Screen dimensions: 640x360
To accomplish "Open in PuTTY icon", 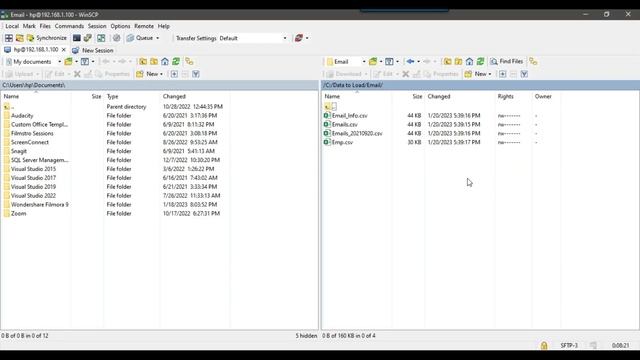I will pyautogui.click(x=88, y=38).
